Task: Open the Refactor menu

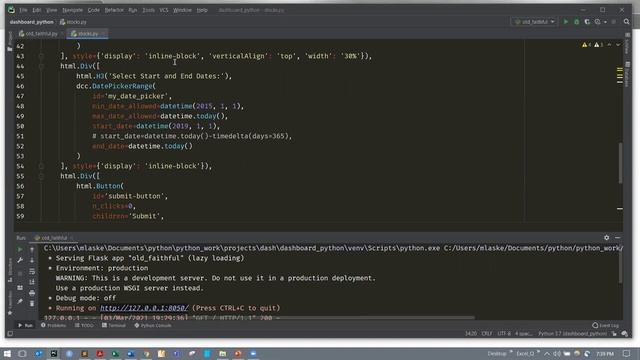Action: (x=114, y=10)
